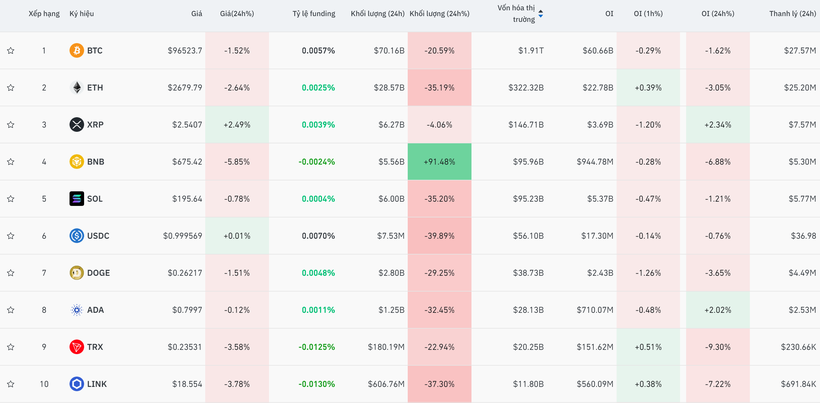Open the BNB symbol link
The image size is (820, 403).
tap(96, 162)
